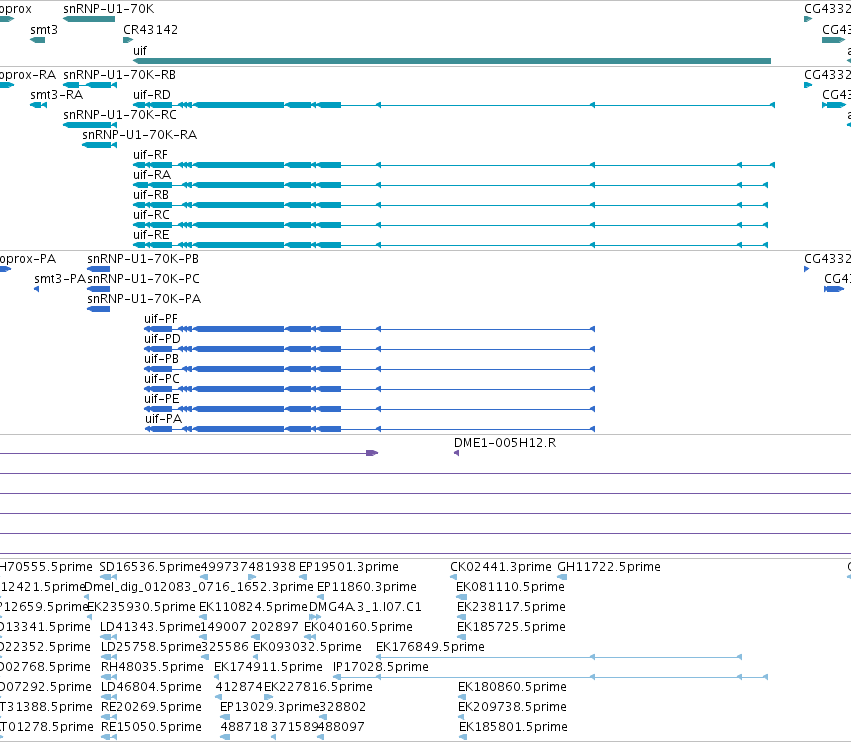Choose EST EK227816.5prime

319,687
